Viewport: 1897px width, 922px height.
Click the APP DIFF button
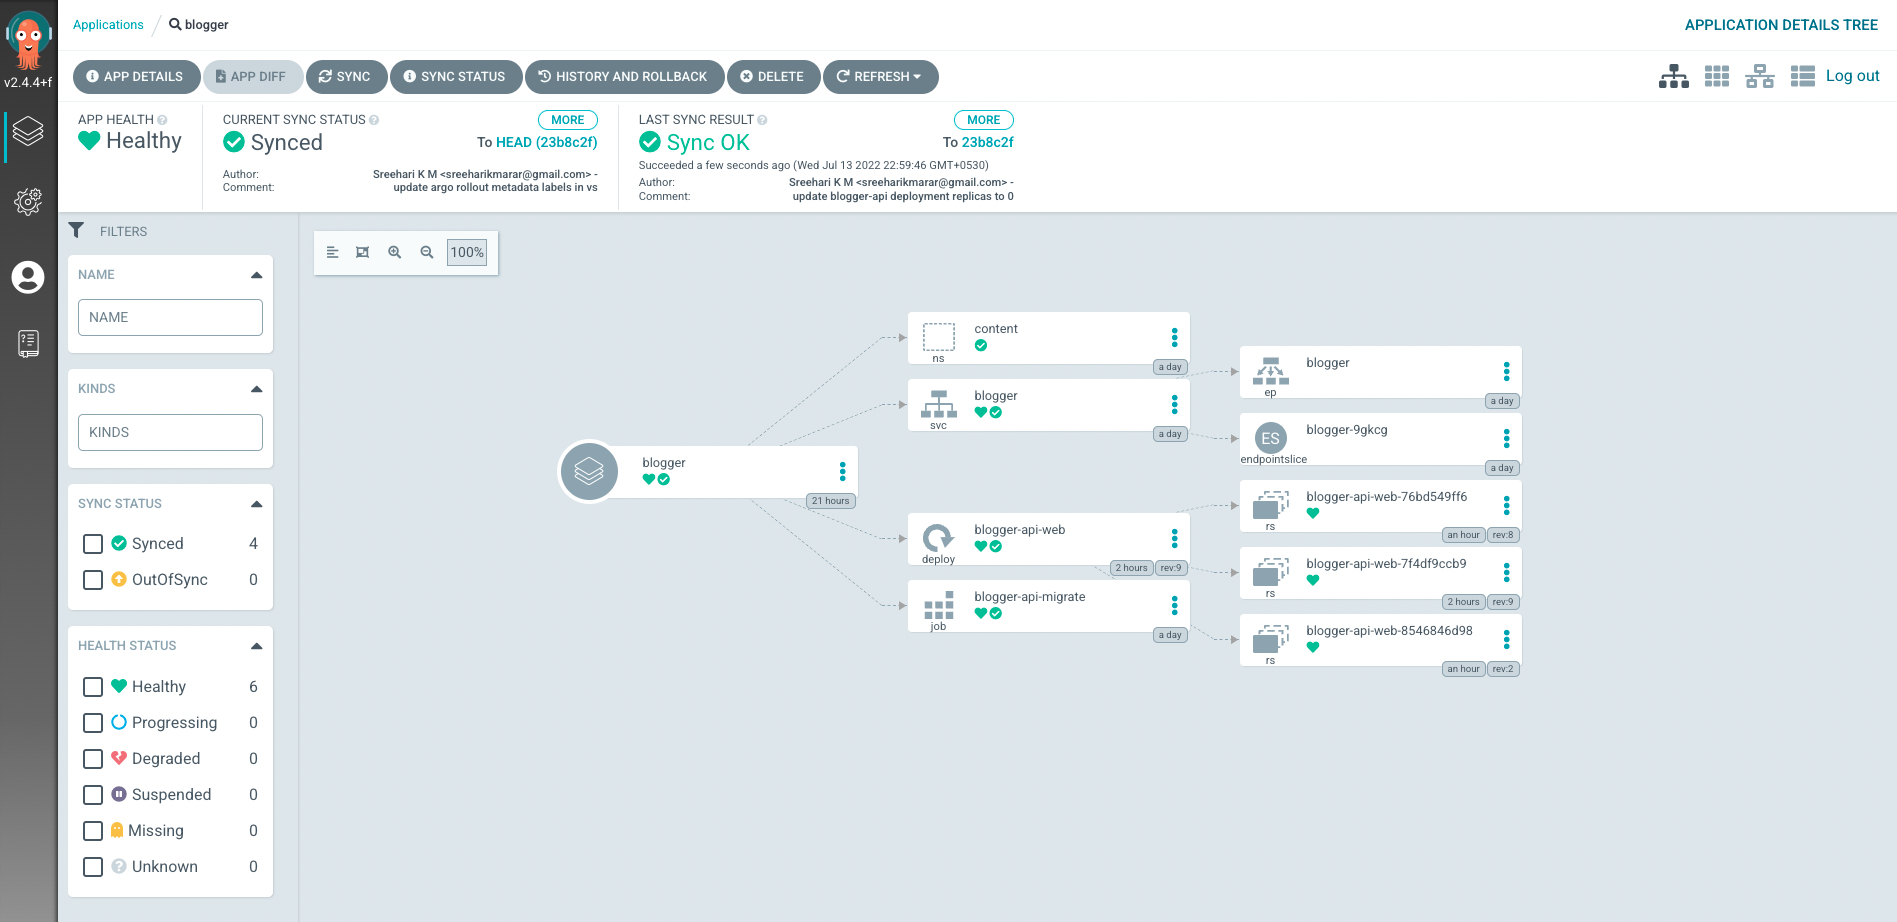[x=252, y=77]
